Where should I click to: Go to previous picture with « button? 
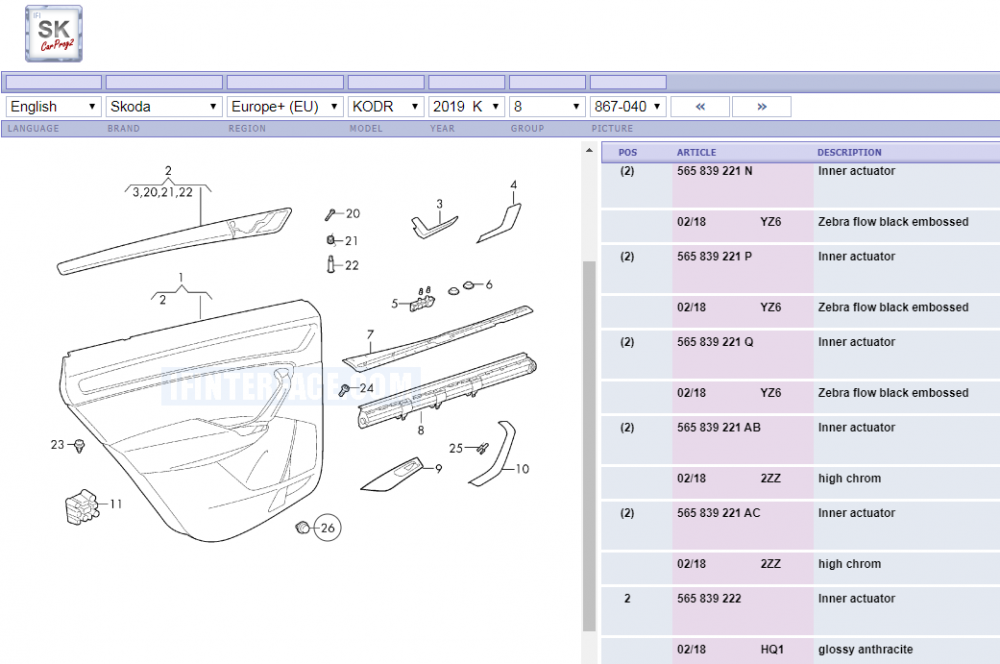coord(700,107)
